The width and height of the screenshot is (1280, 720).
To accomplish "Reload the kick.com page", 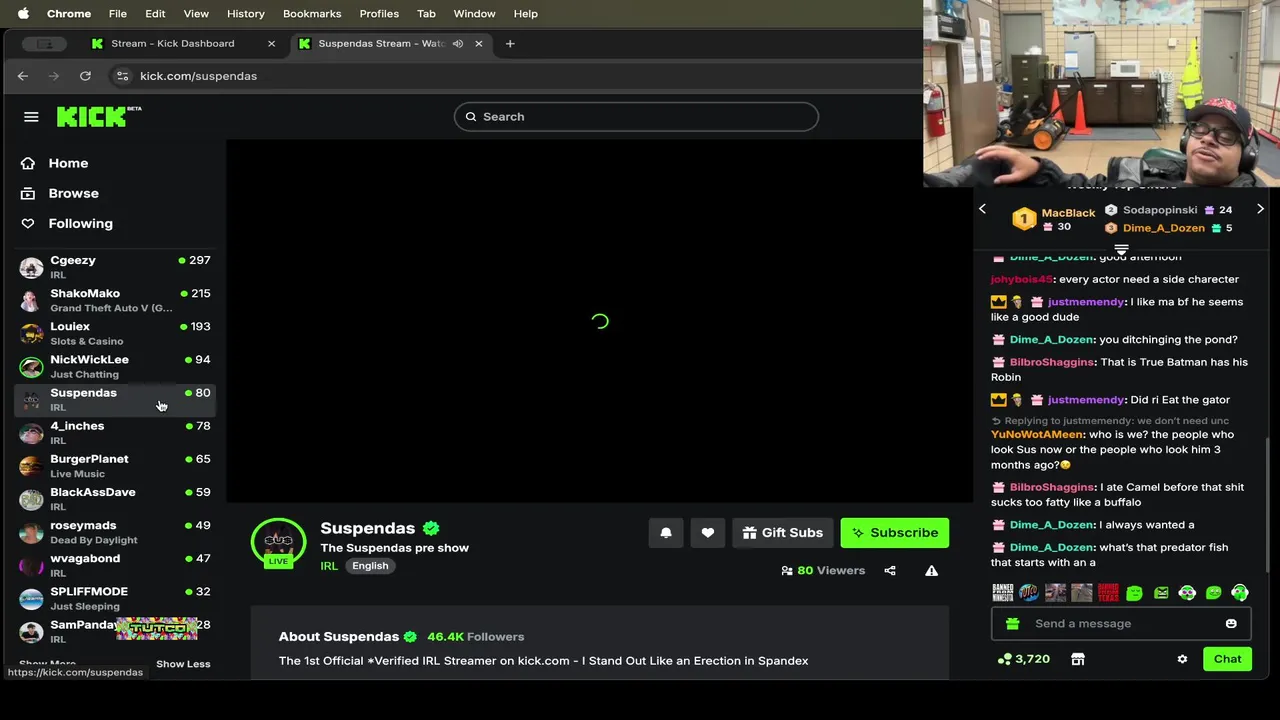I will pyautogui.click(x=85, y=76).
